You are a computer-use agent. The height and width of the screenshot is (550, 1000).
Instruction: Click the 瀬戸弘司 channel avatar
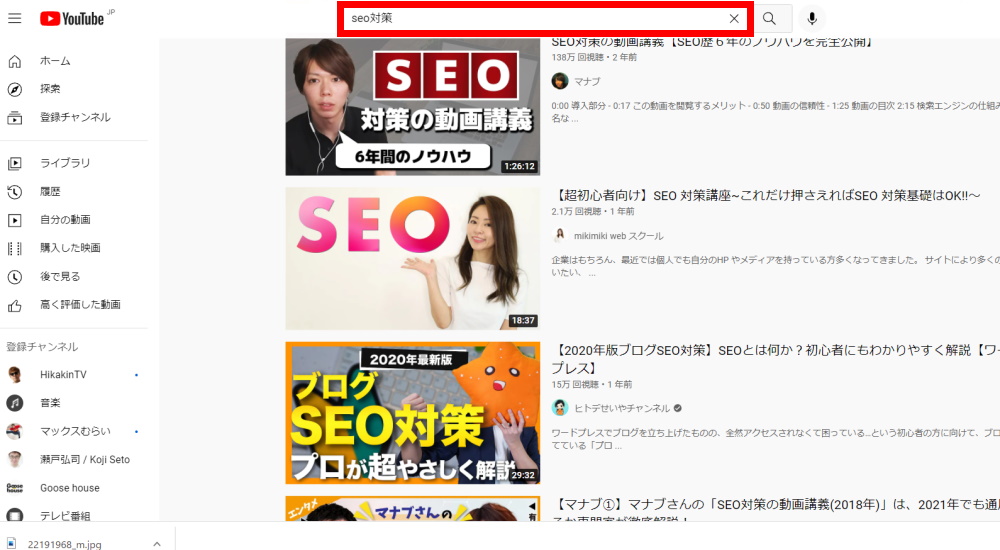tap(15, 459)
